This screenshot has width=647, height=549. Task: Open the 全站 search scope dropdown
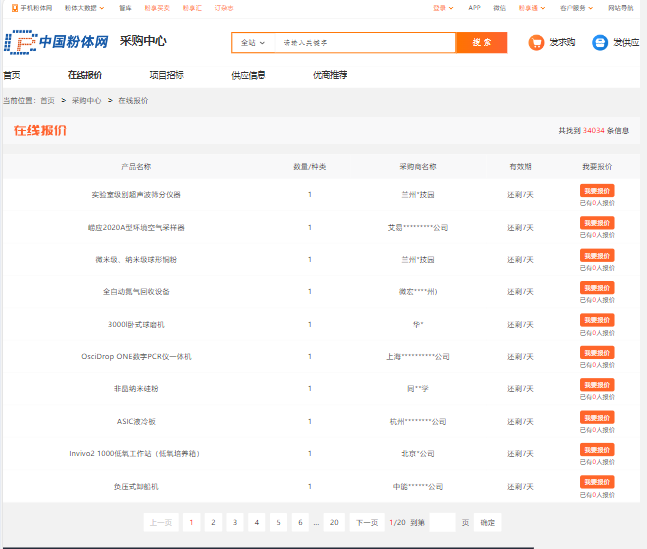point(253,43)
